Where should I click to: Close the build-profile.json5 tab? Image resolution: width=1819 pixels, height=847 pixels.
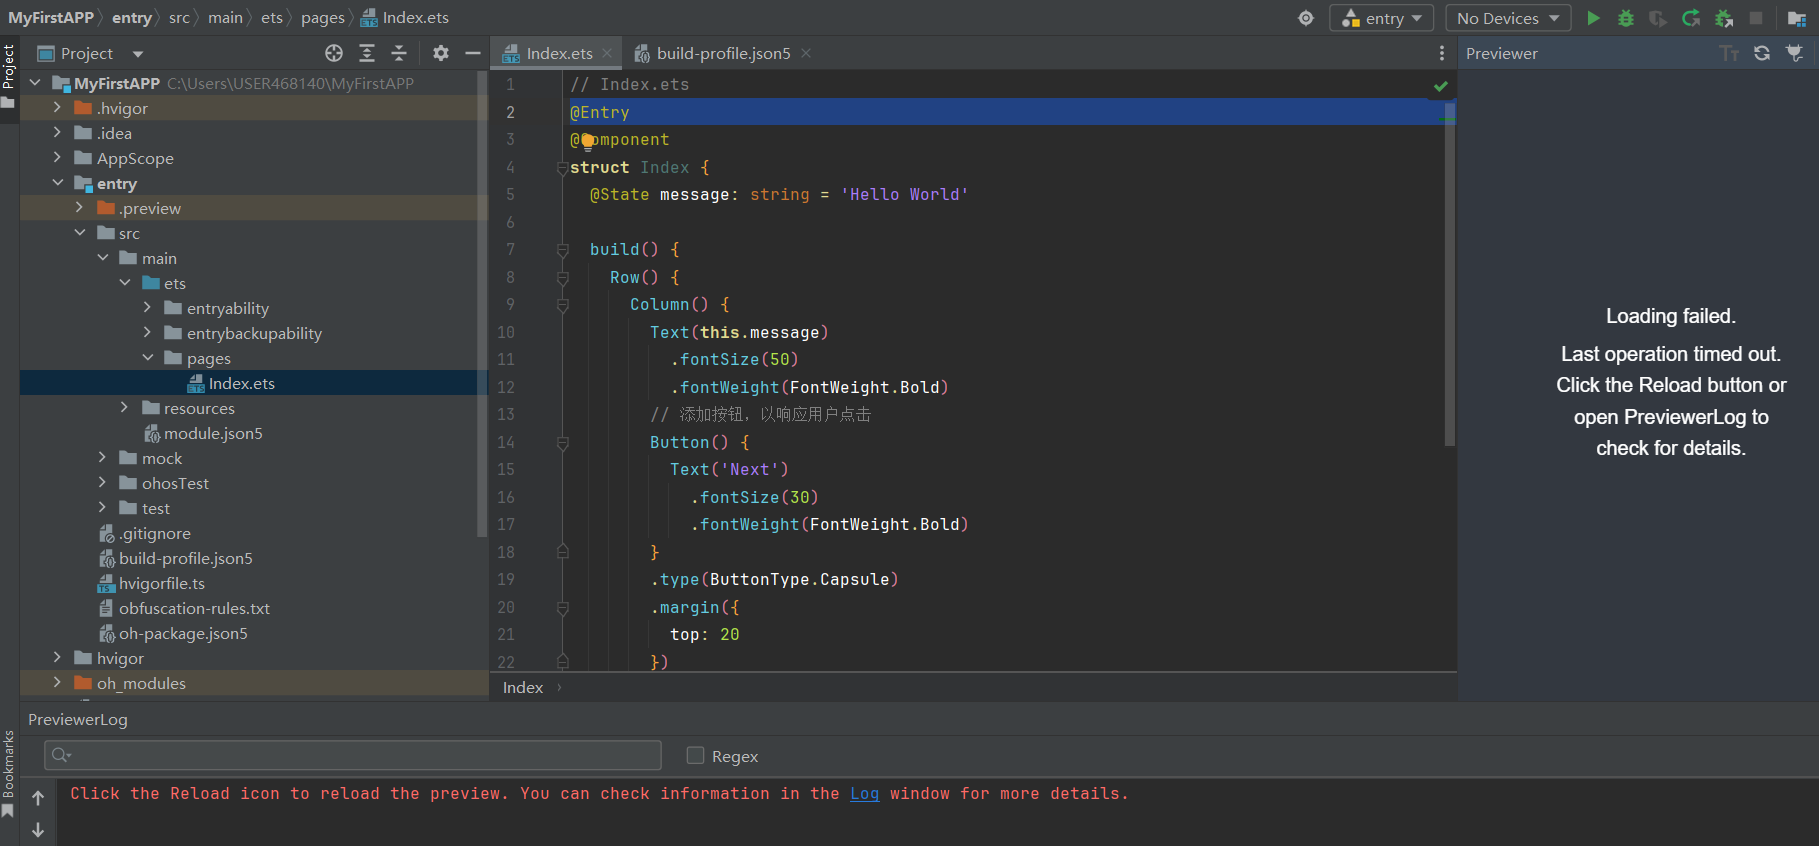[x=806, y=53]
